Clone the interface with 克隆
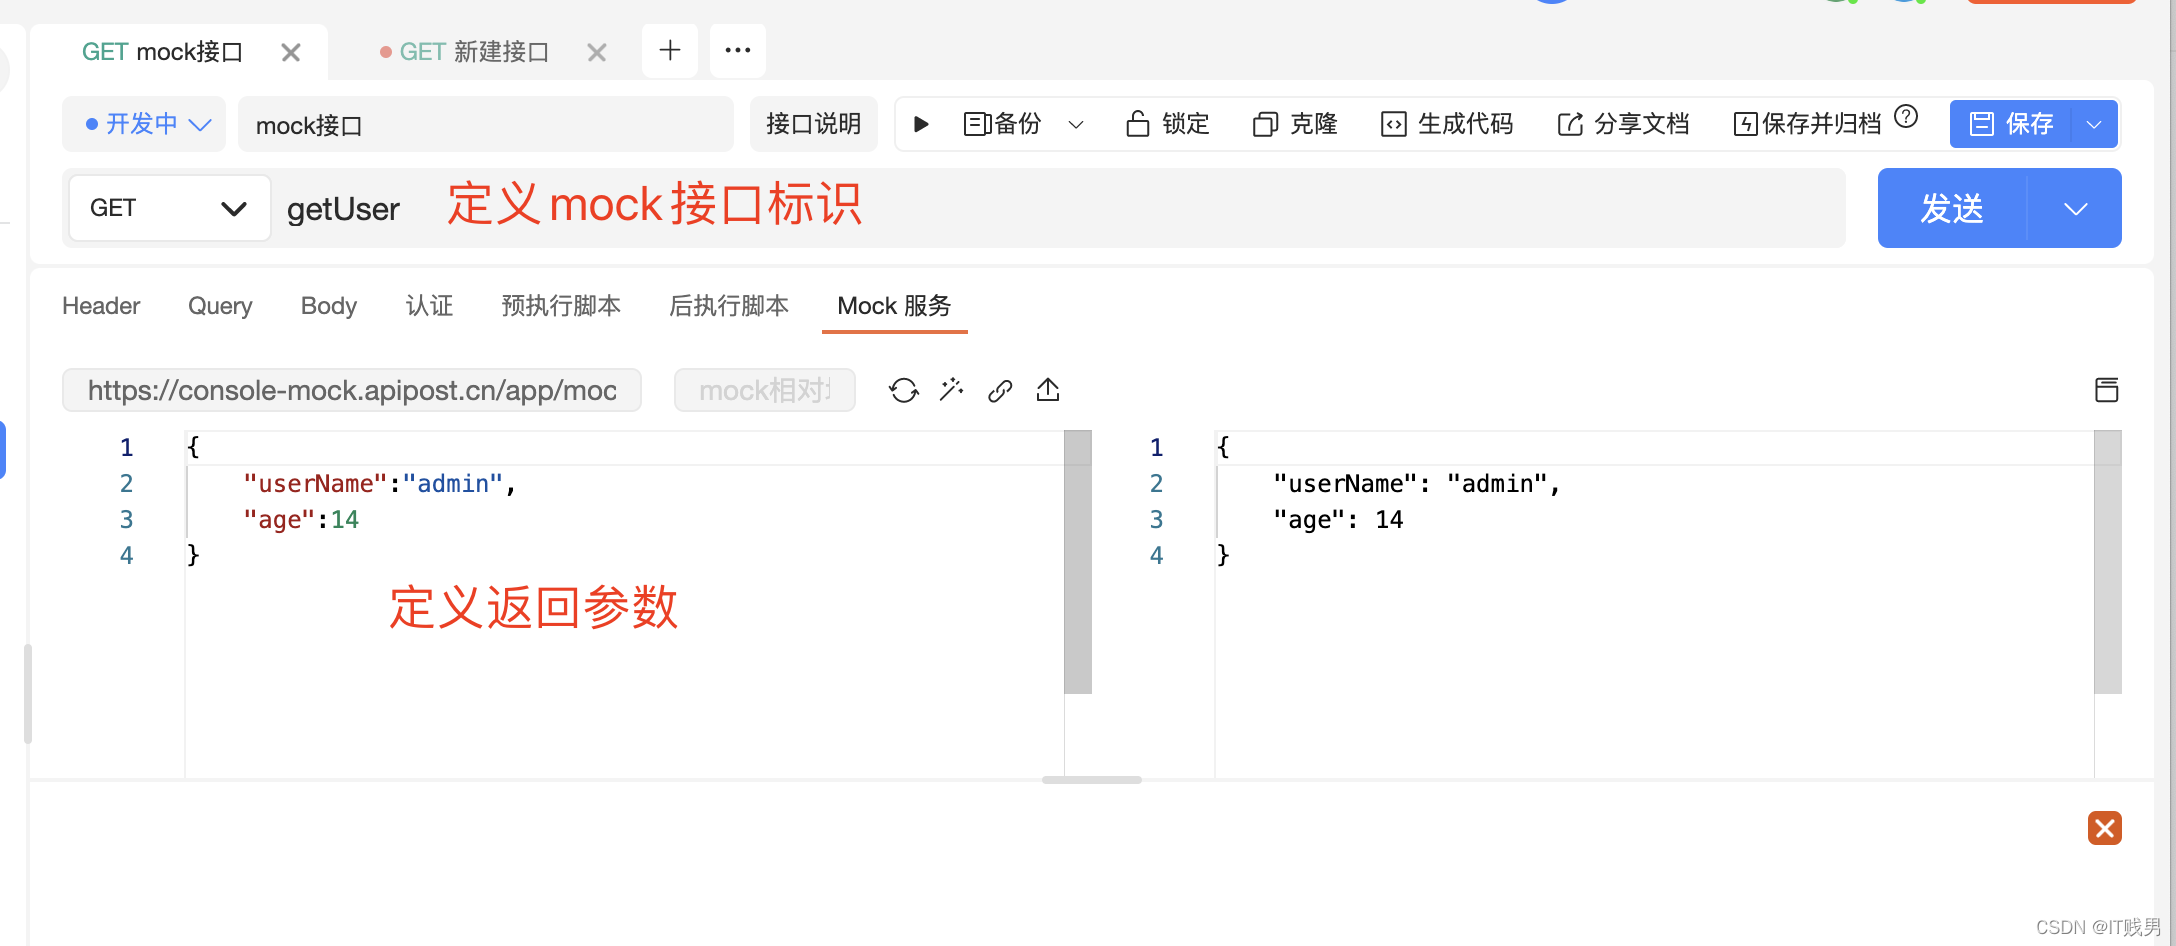The height and width of the screenshot is (946, 2176). [1295, 124]
